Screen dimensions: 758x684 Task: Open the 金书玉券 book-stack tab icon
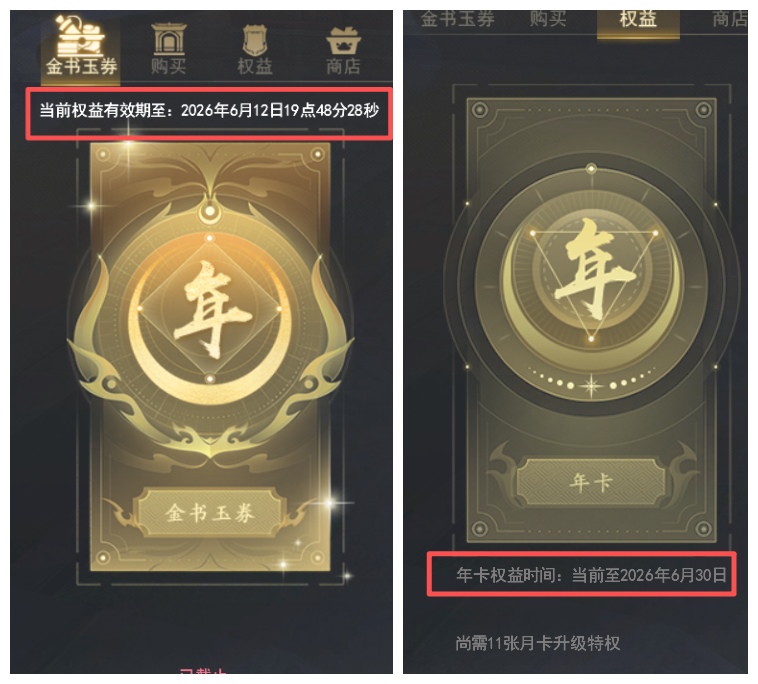80,35
